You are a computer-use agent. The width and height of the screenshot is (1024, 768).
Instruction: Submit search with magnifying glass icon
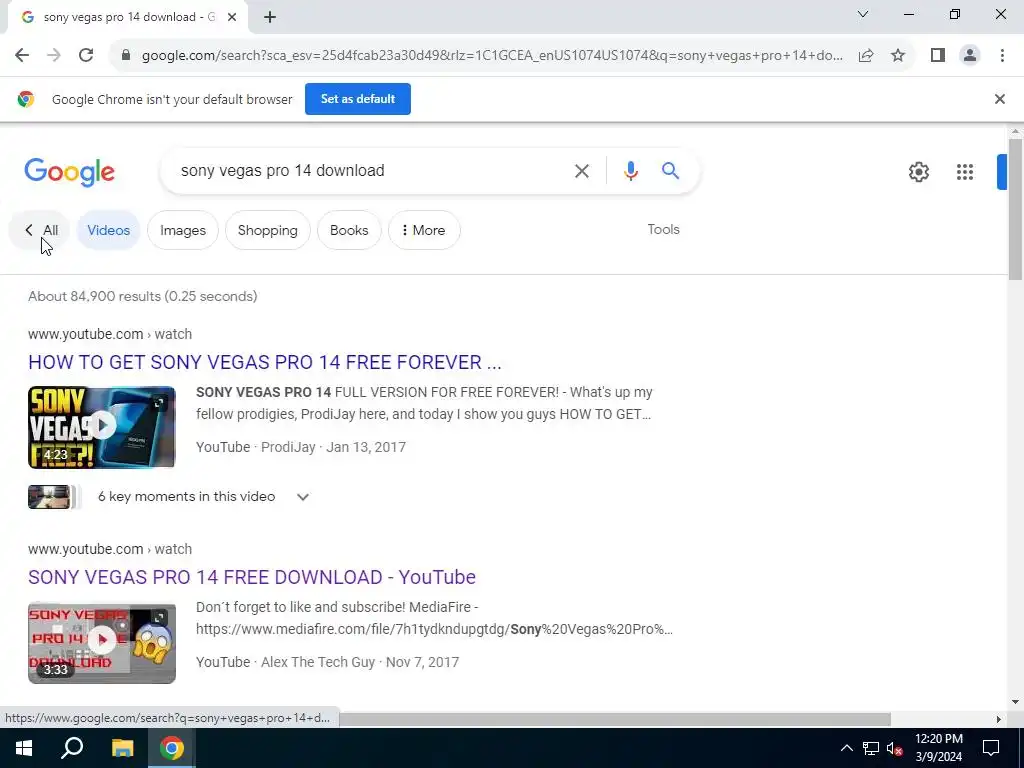click(x=670, y=171)
